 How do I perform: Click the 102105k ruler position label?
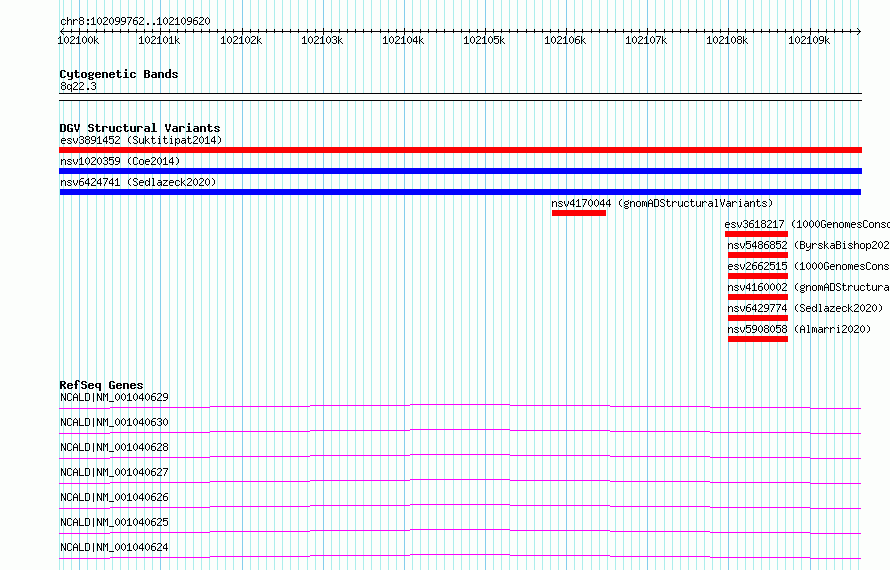484,40
